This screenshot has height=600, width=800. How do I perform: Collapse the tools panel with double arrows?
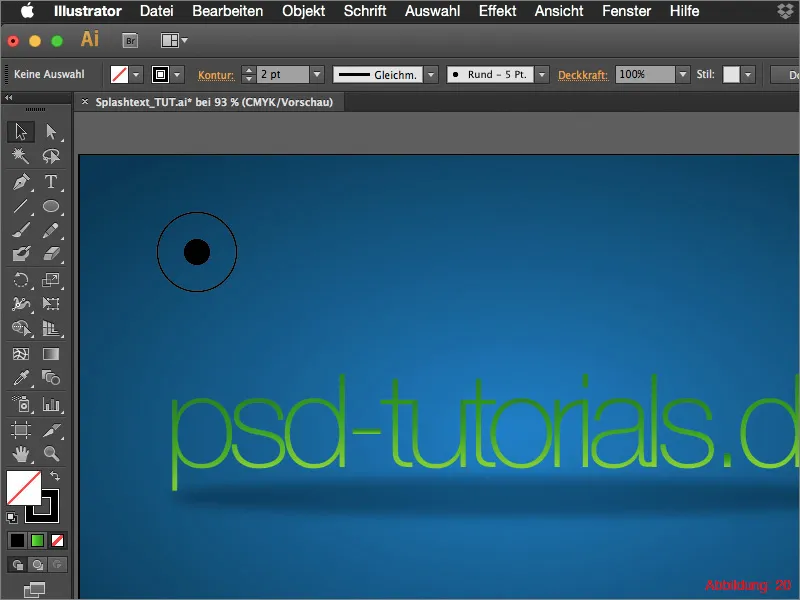pos(9,97)
